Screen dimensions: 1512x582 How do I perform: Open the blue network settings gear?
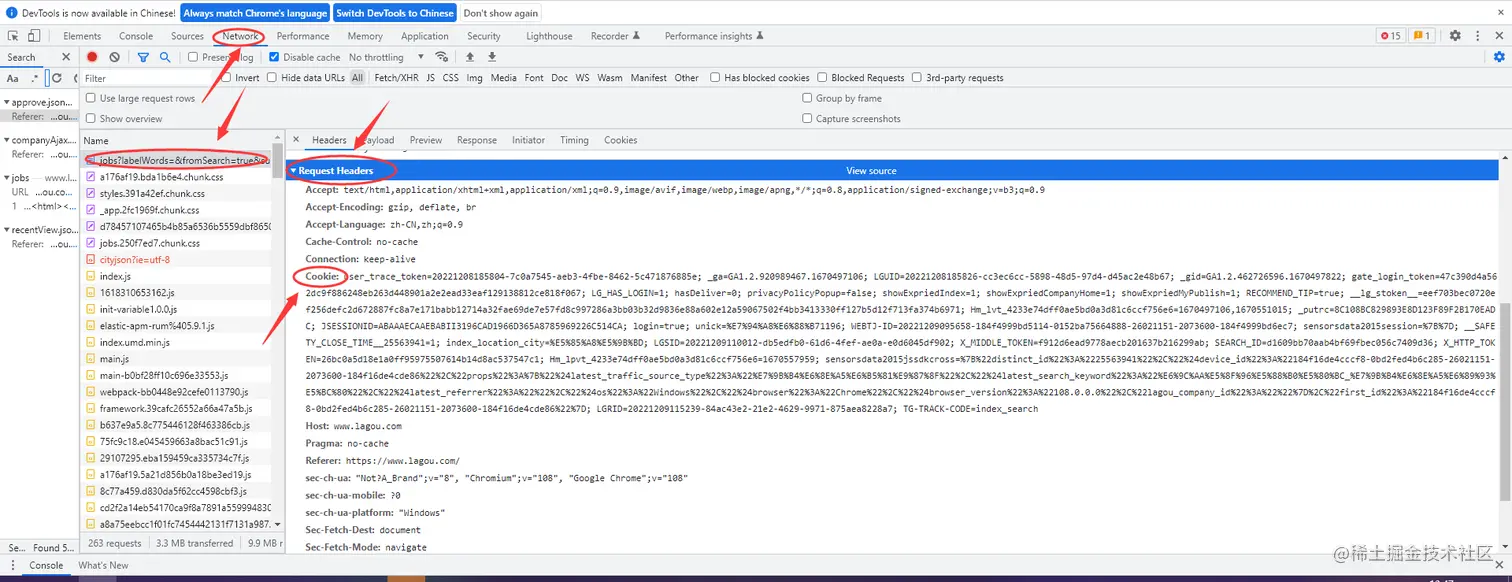pyautogui.click(x=1499, y=57)
